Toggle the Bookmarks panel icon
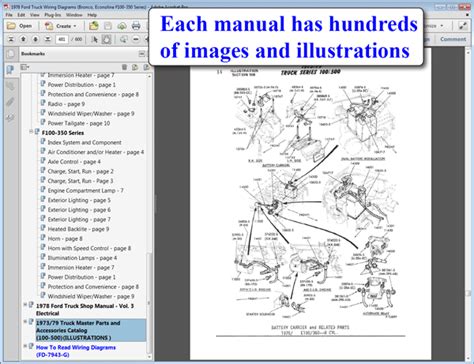This screenshot has height=364, width=474. [11, 70]
